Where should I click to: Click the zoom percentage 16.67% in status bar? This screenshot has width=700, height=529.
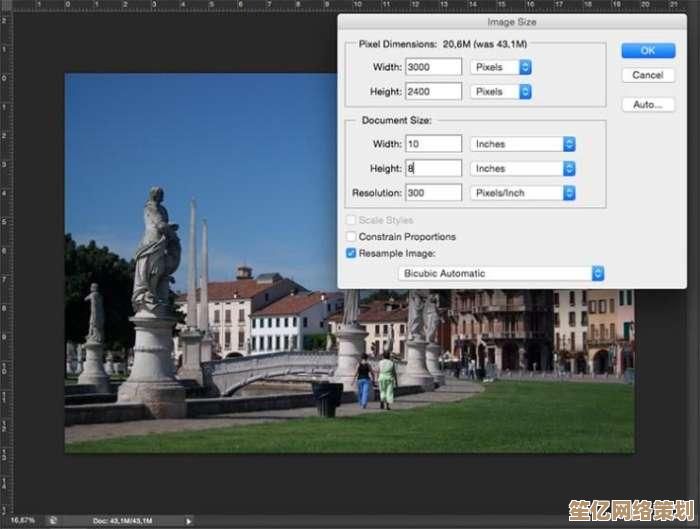[22, 520]
